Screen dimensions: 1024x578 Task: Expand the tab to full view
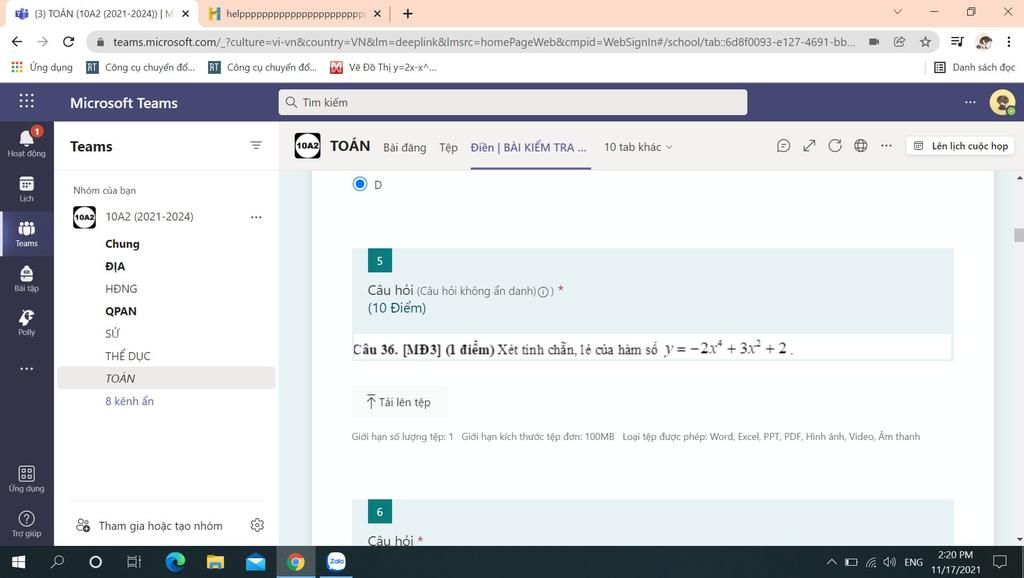(x=809, y=146)
